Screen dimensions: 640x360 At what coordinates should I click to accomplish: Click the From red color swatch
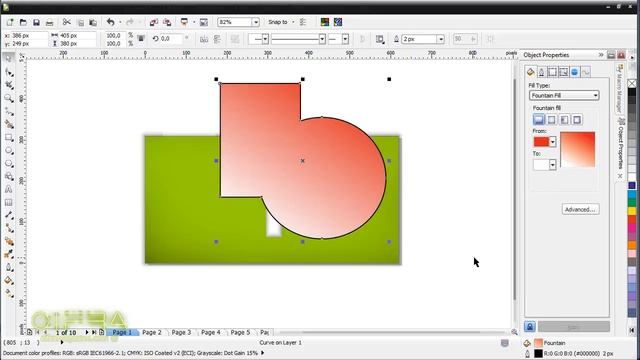tap(541, 142)
